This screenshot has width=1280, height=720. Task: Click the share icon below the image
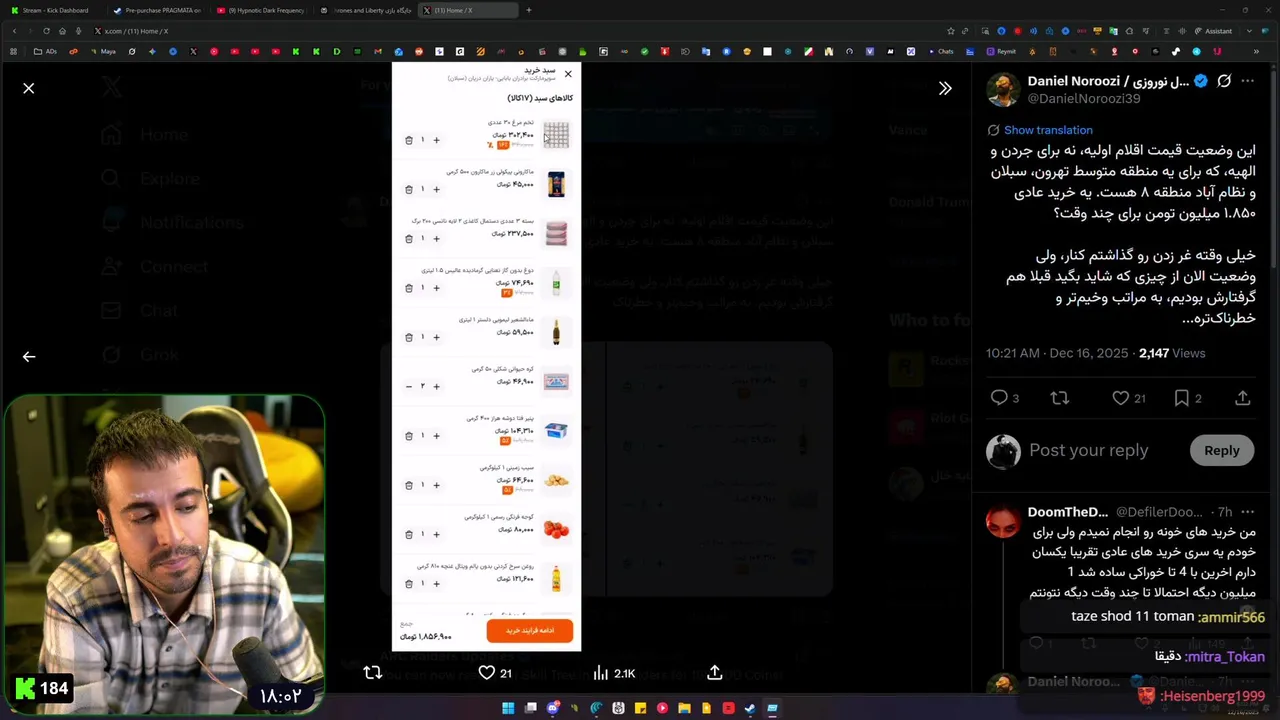[x=715, y=673]
